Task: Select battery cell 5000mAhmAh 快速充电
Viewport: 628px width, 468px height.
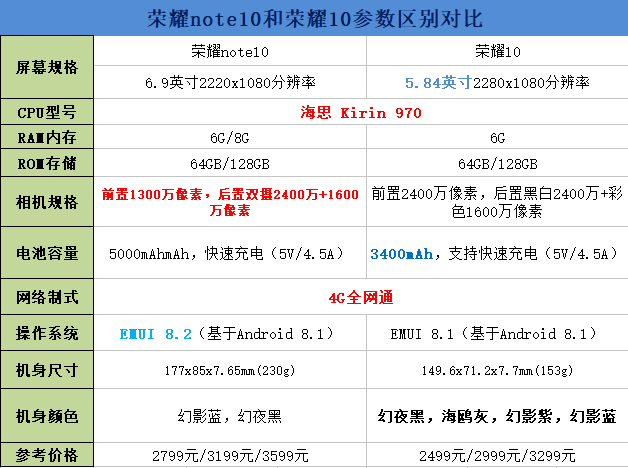Action: (230, 253)
